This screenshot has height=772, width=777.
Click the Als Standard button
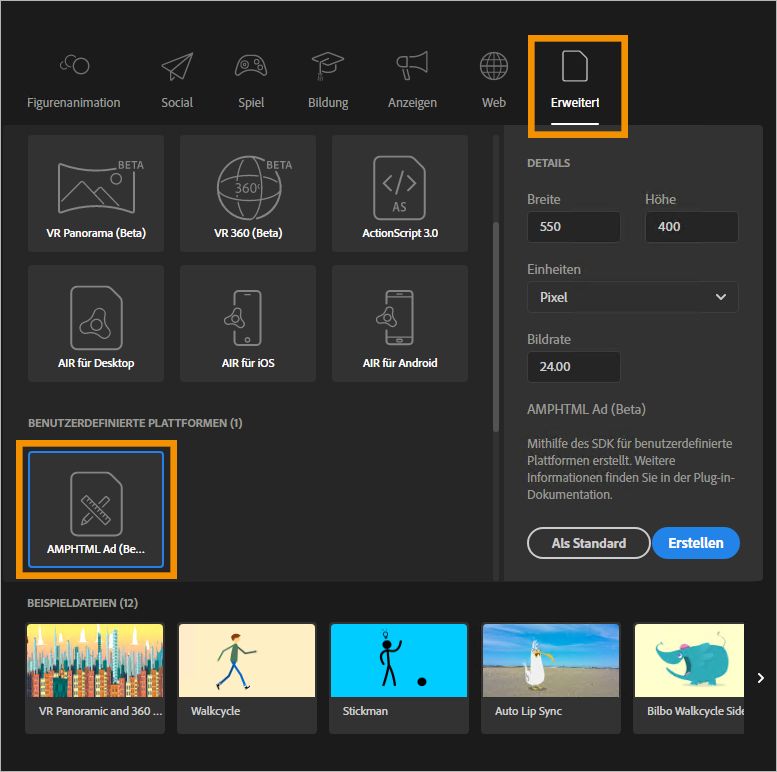coord(589,543)
